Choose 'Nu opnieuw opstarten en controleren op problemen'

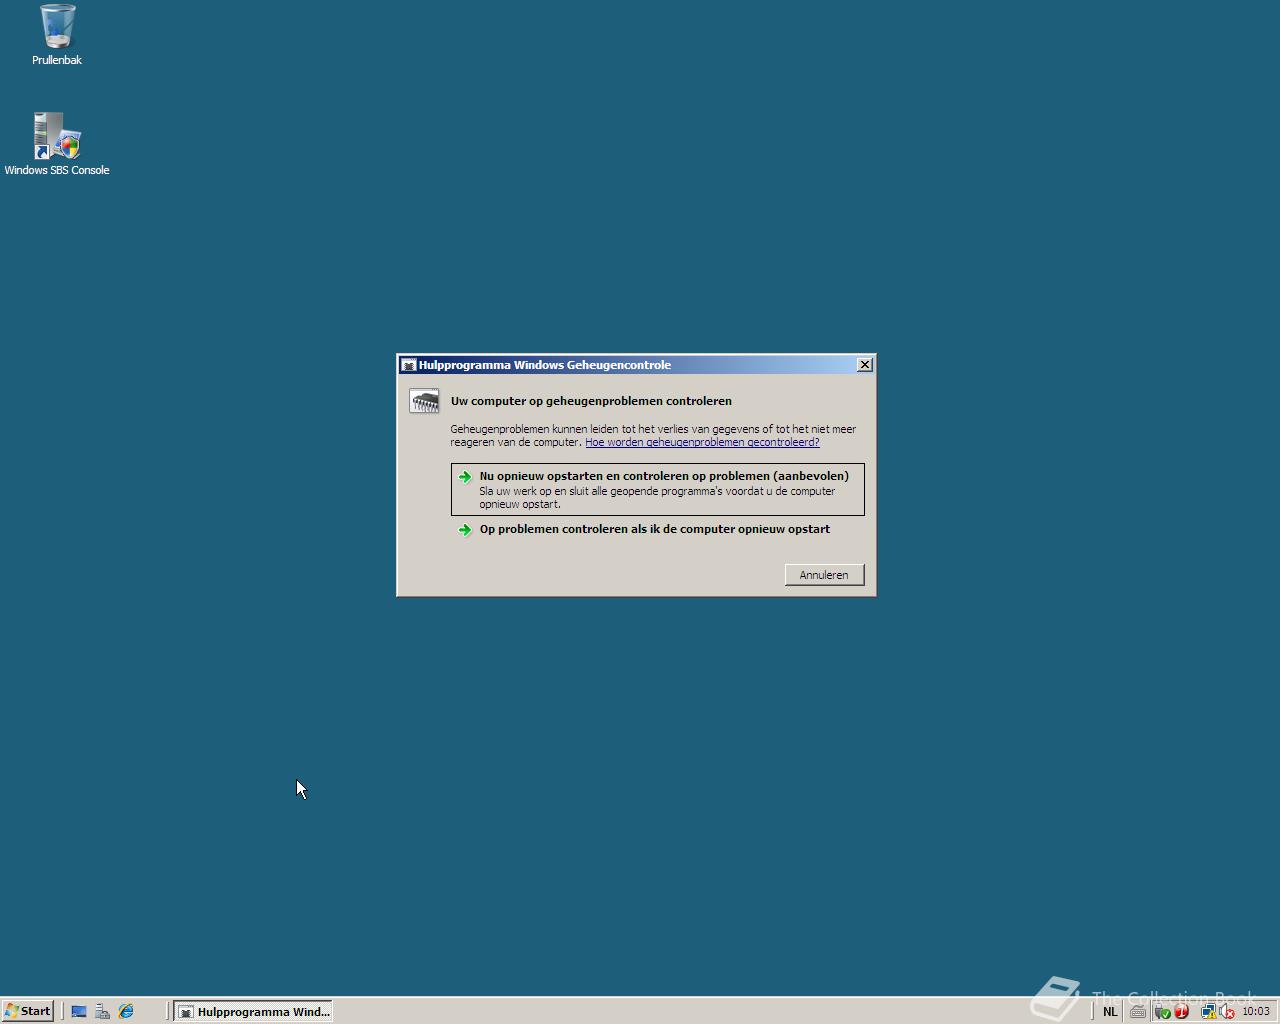tap(657, 489)
